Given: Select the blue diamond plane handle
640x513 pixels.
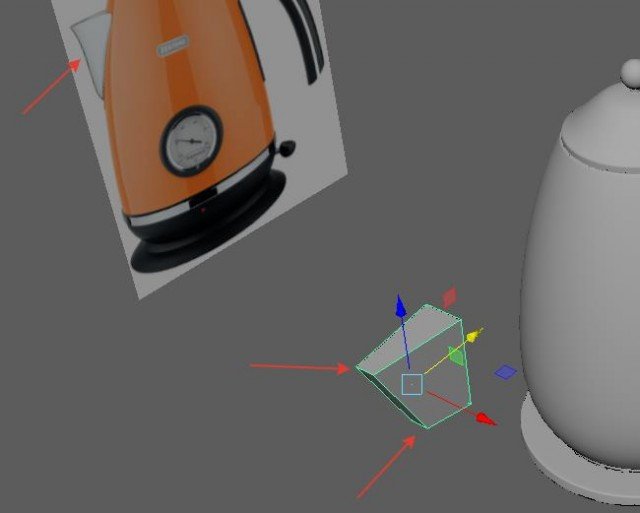Looking at the screenshot, I should point(506,372).
